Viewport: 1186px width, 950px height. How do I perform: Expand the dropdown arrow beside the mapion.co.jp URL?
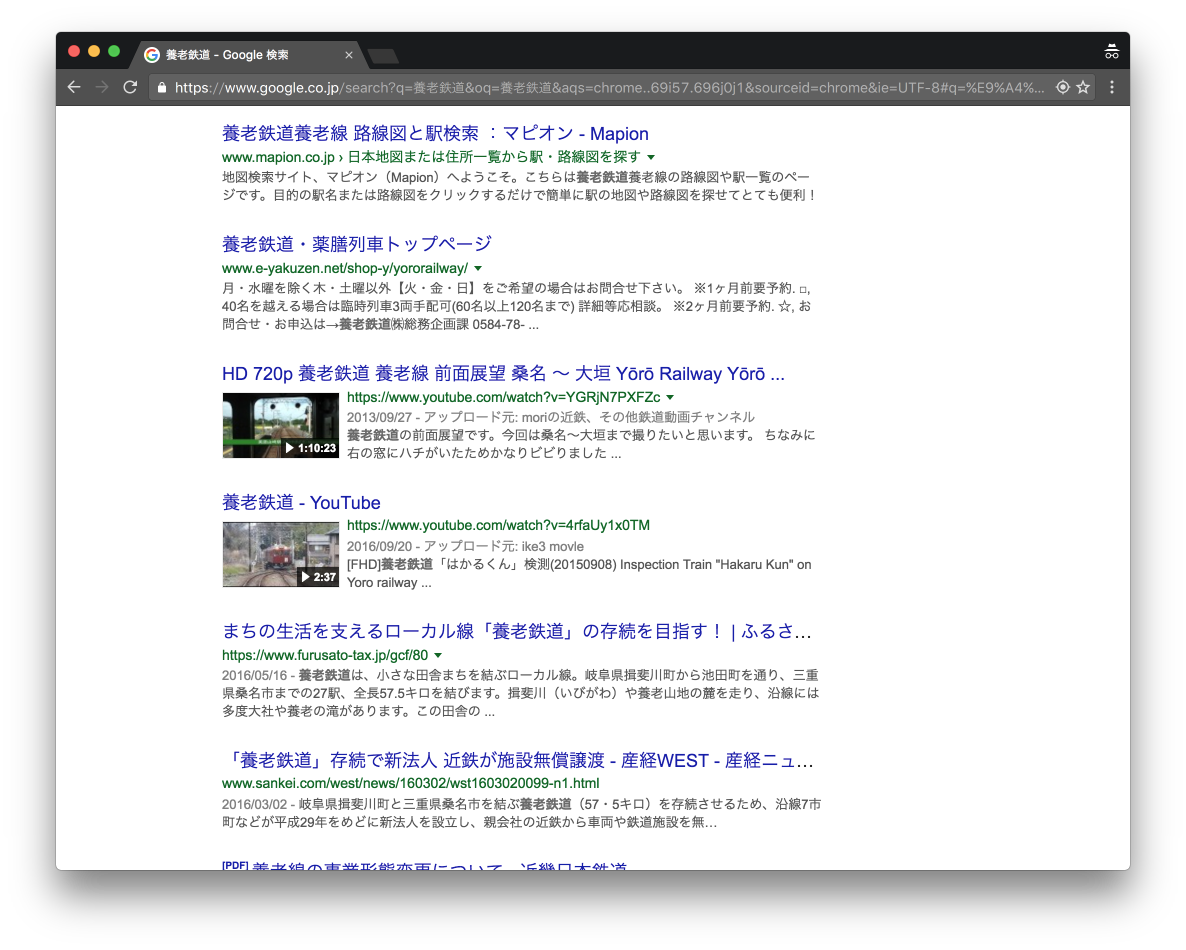[651, 158]
